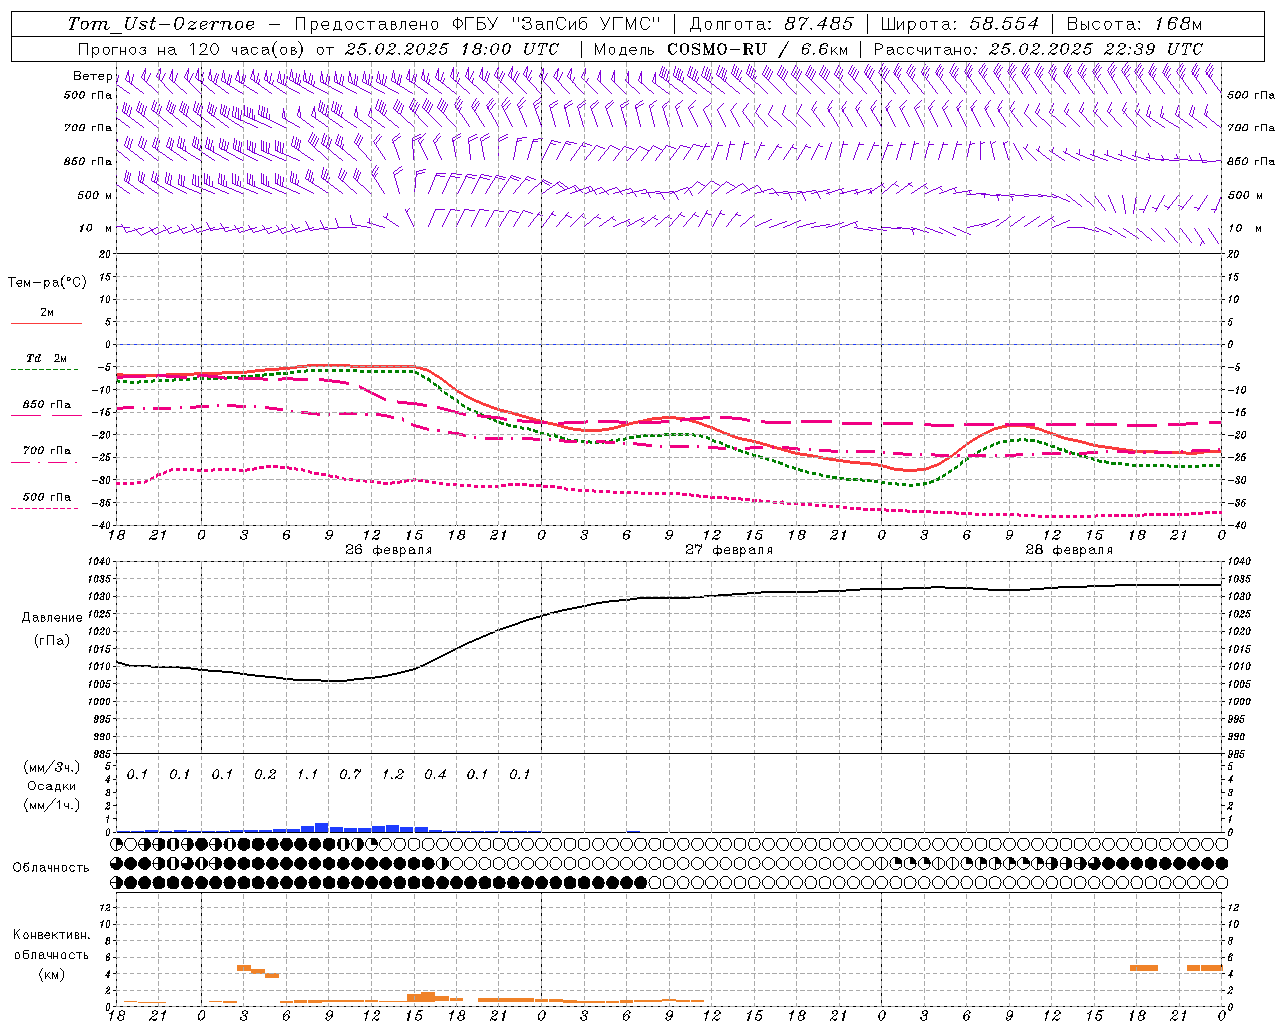This screenshot has height=1024, width=1280.
Task: Click the 27 февраля date label
Action: [x=729, y=550]
